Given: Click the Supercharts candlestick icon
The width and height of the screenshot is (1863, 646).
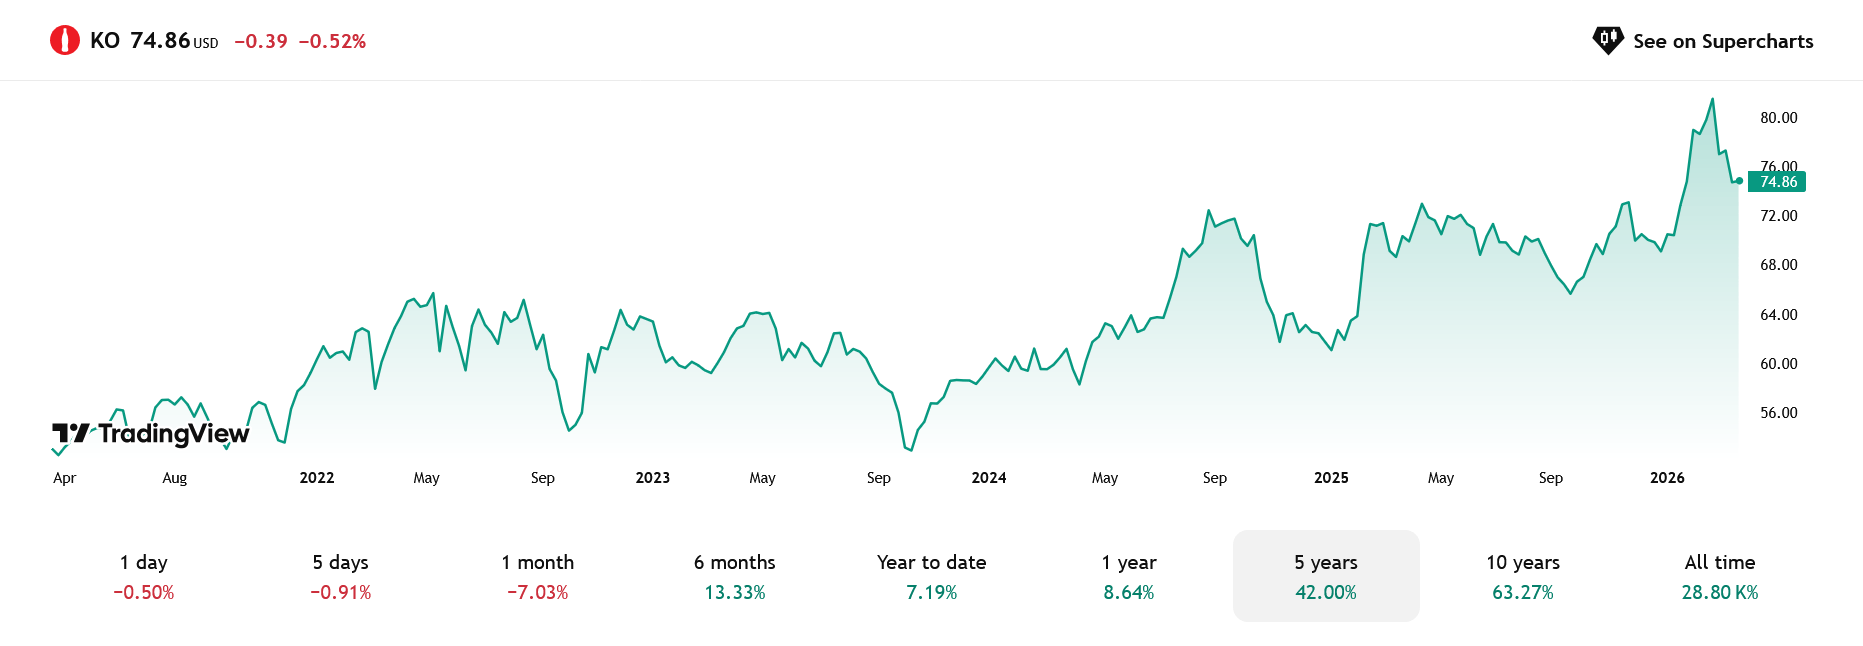Looking at the screenshot, I should (1607, 40).
